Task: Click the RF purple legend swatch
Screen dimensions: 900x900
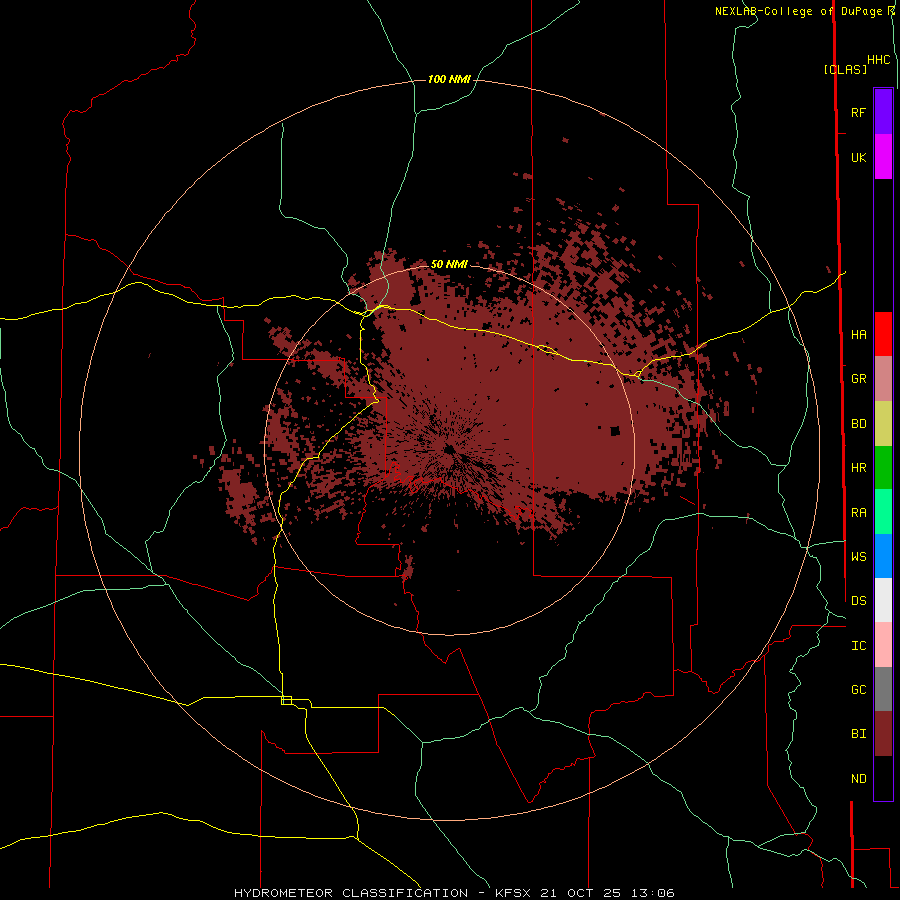Action: click(x=883, y=112)
